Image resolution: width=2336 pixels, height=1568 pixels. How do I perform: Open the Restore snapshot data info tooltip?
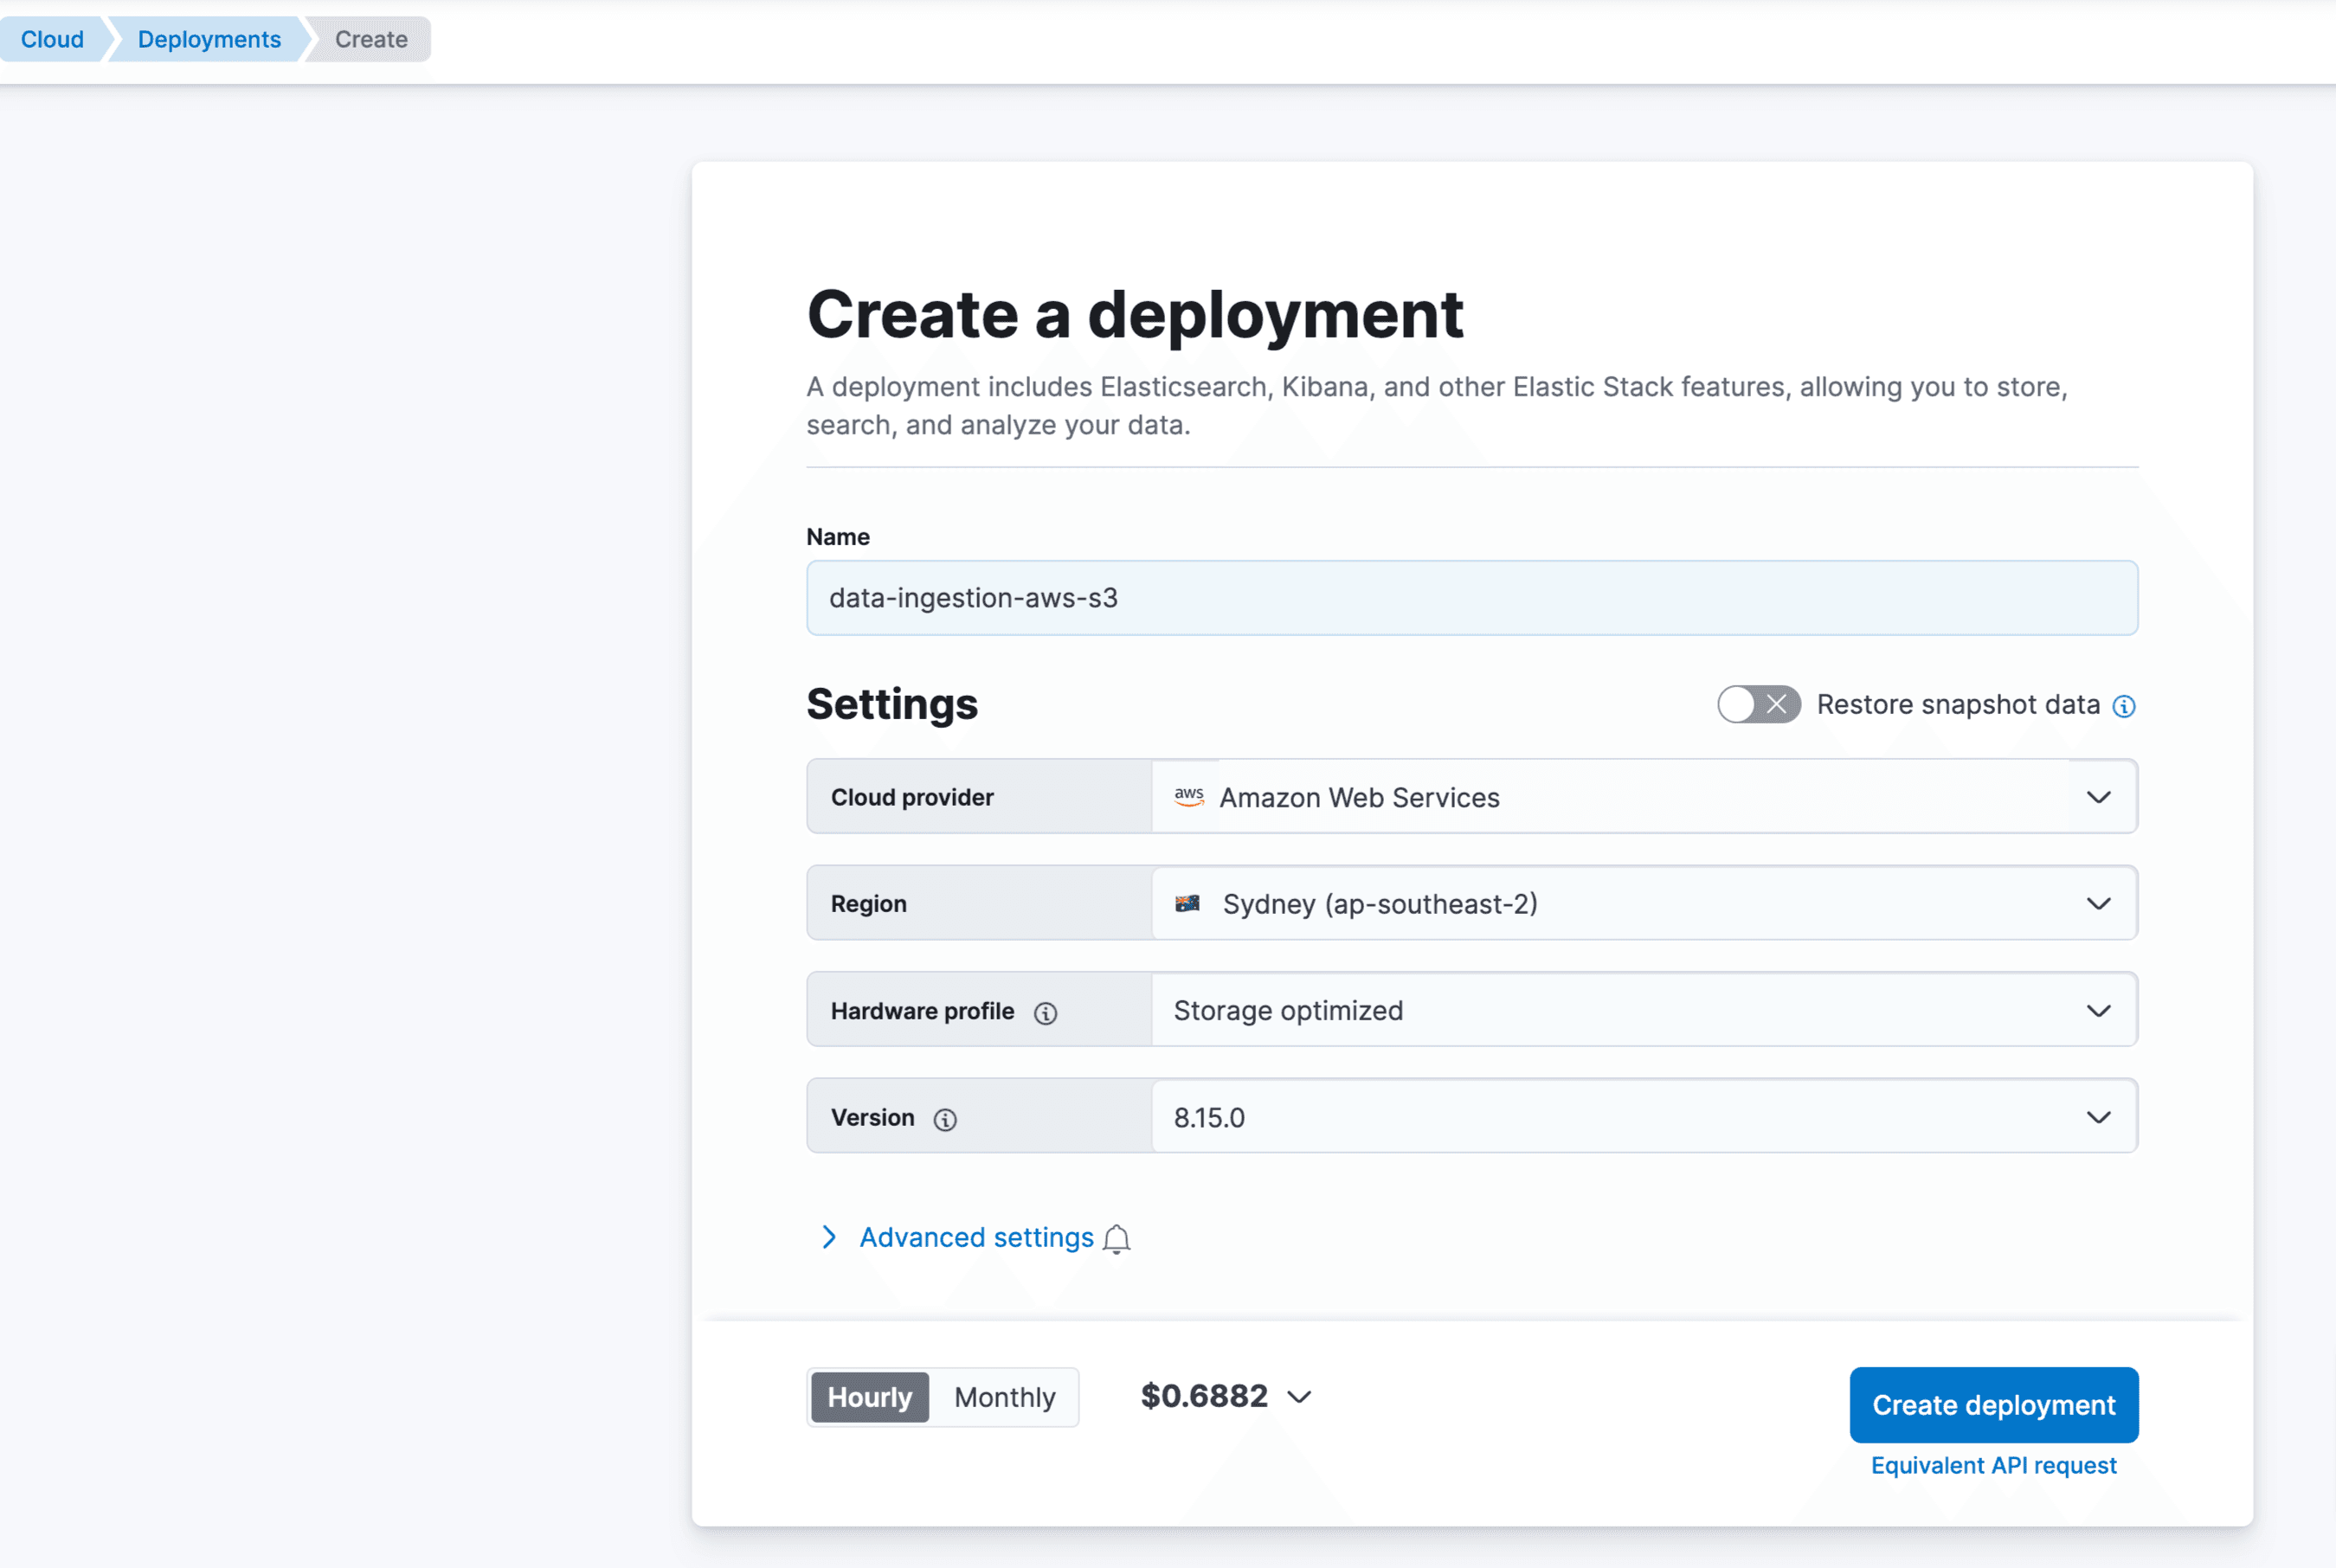point(2125,705)
